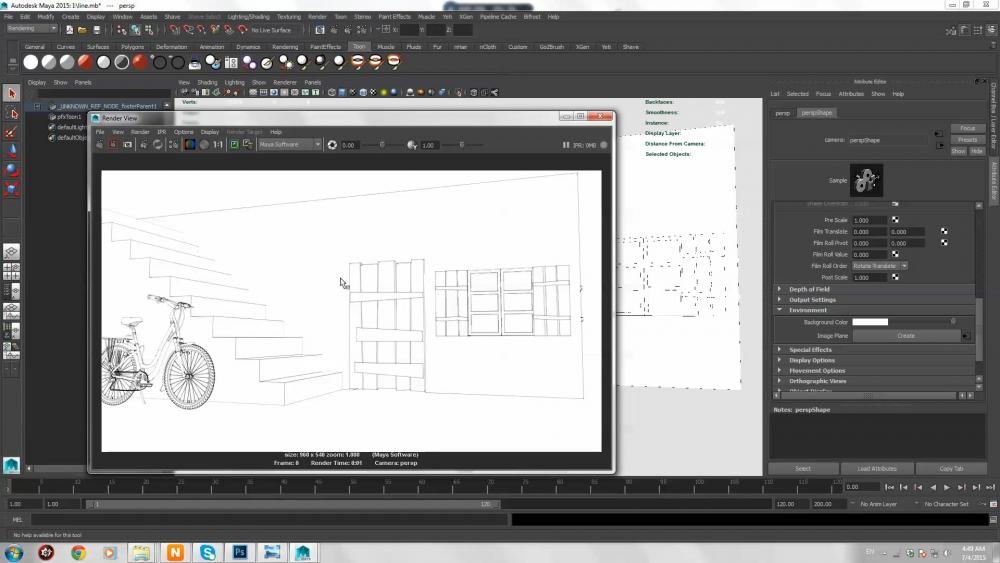Click the 1:1 real size icon
1000x563 pixels.
tap(218, 145)
